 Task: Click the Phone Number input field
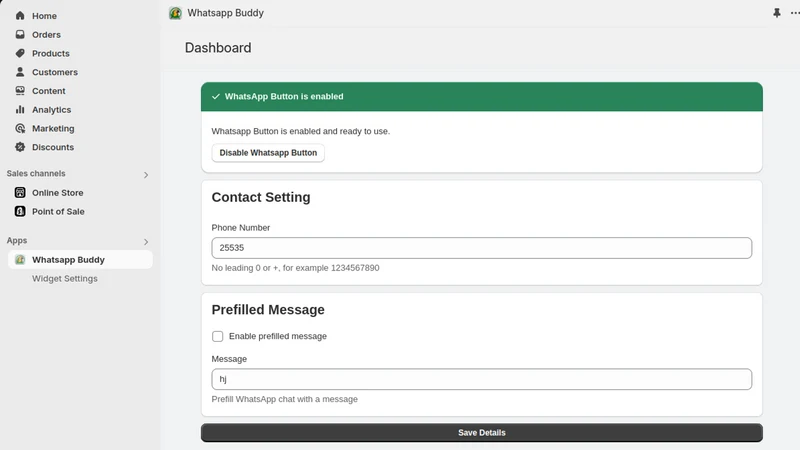coord(482,248)
